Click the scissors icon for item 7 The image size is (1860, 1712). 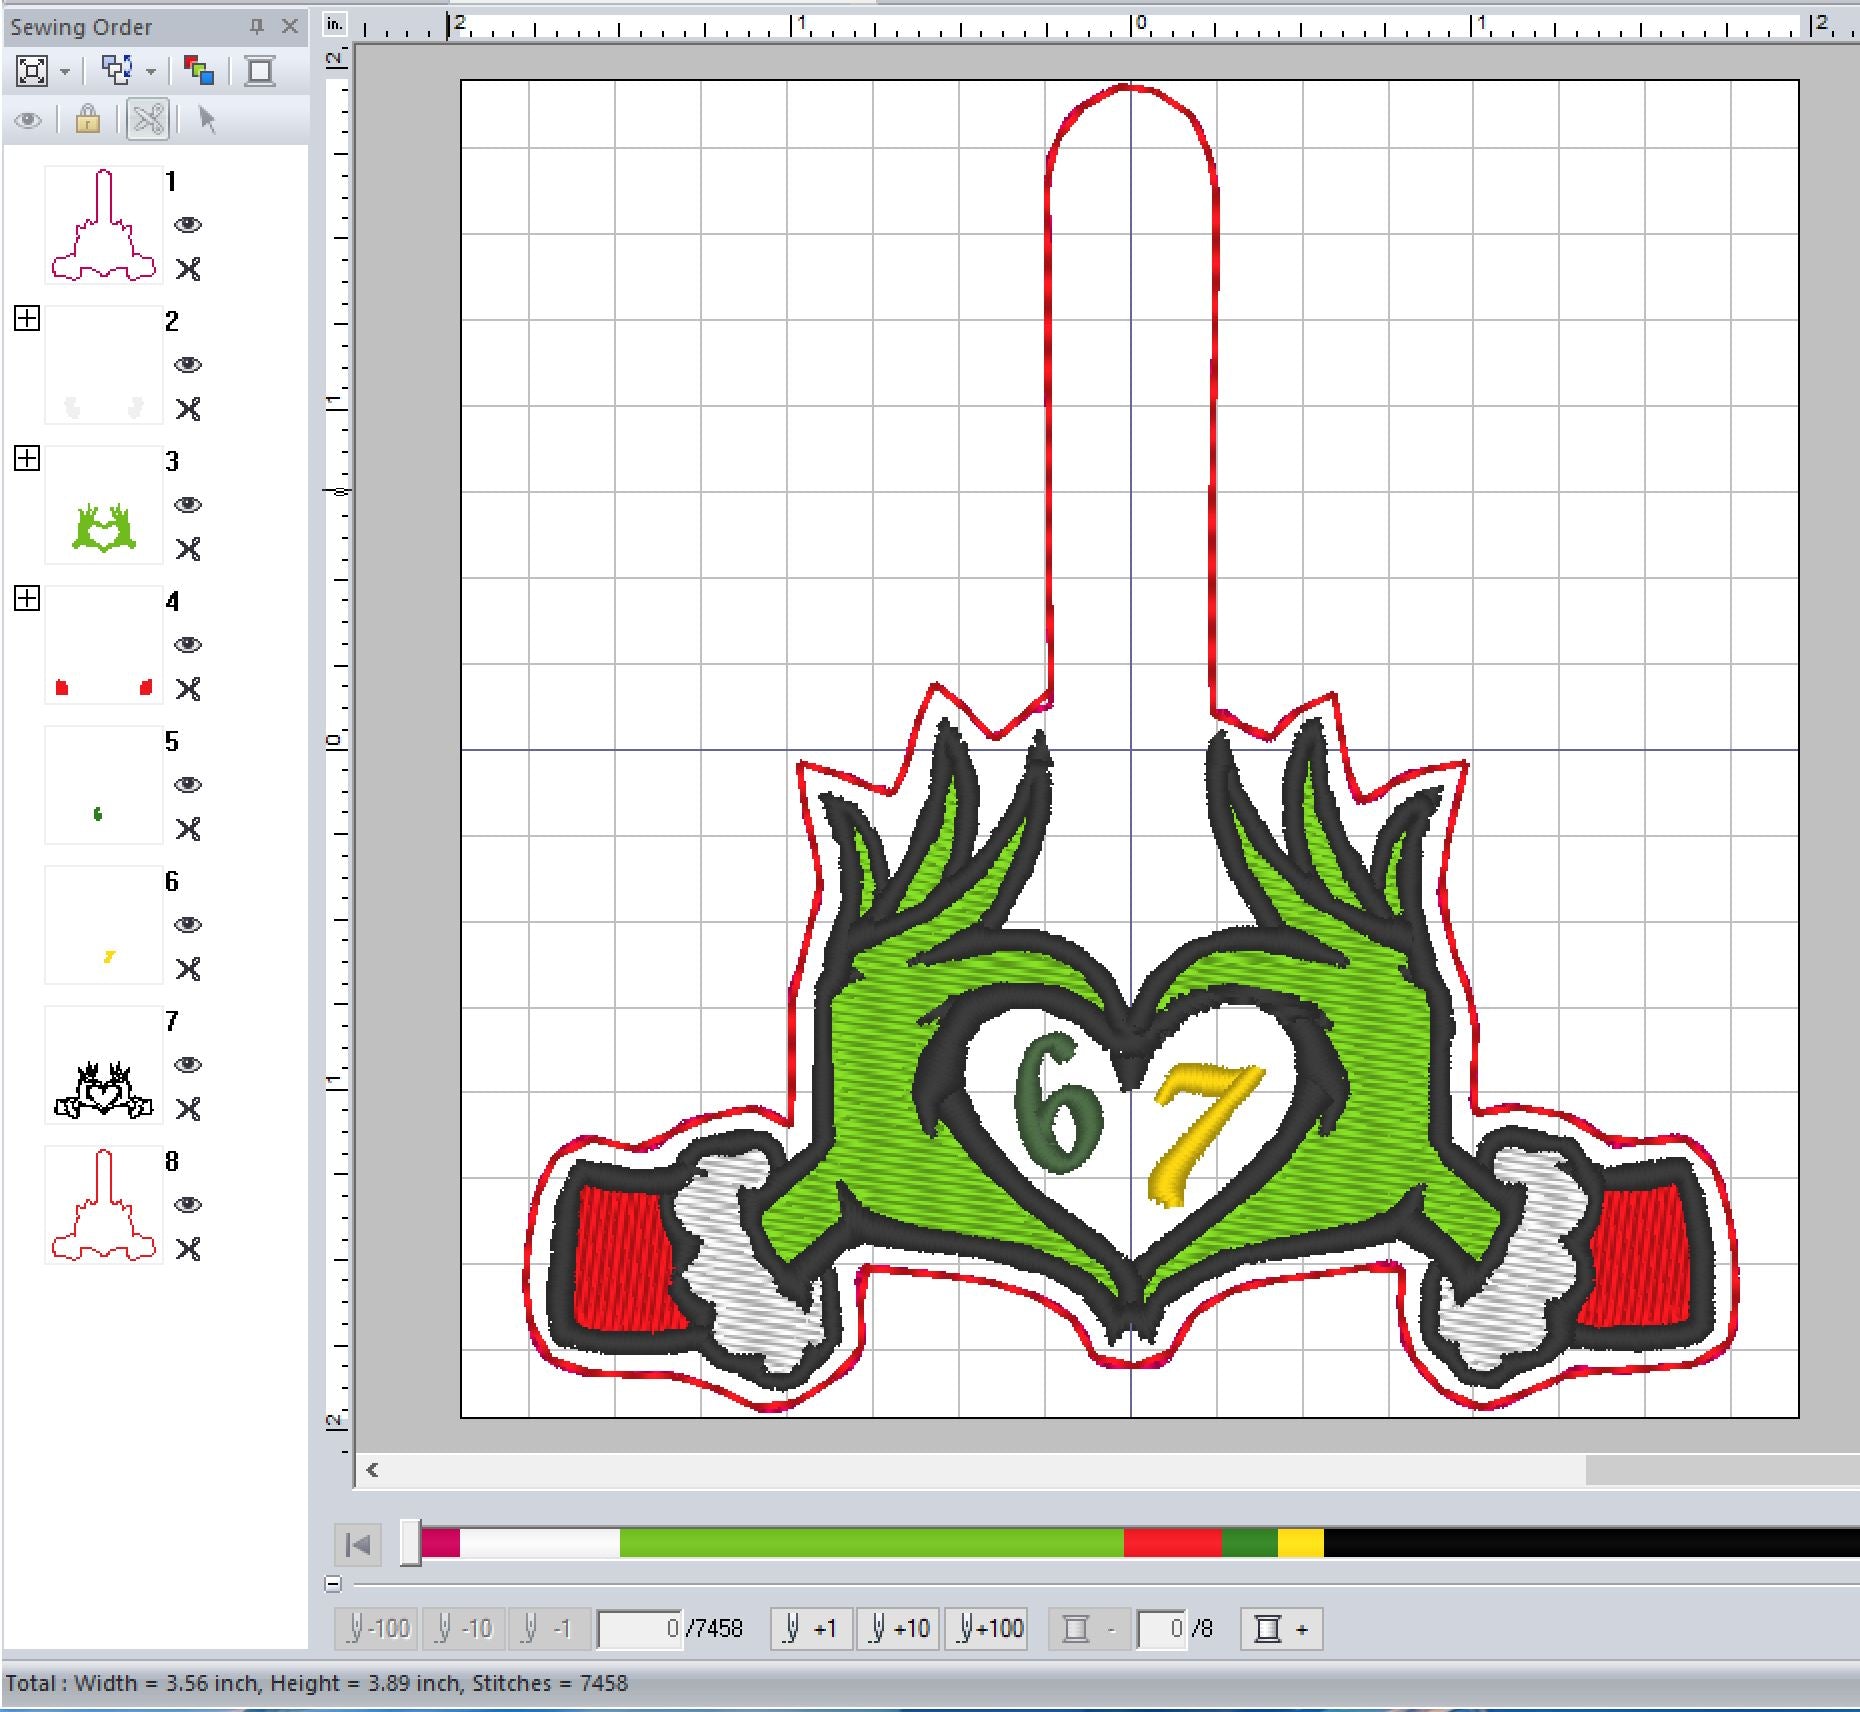(188, 1109)
